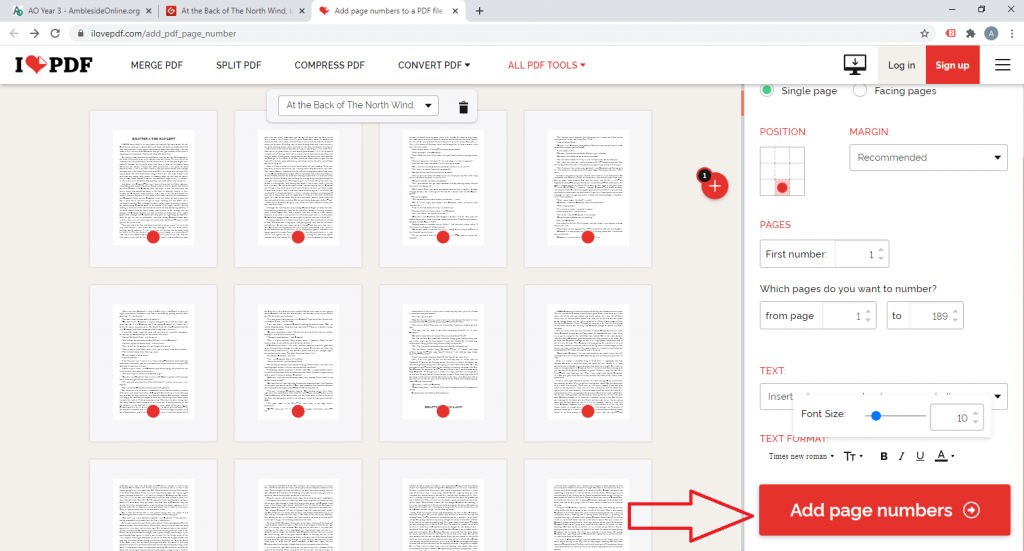Reload the current page
The width and height of the screenshot is (1024, 551).
click(55, 33)
